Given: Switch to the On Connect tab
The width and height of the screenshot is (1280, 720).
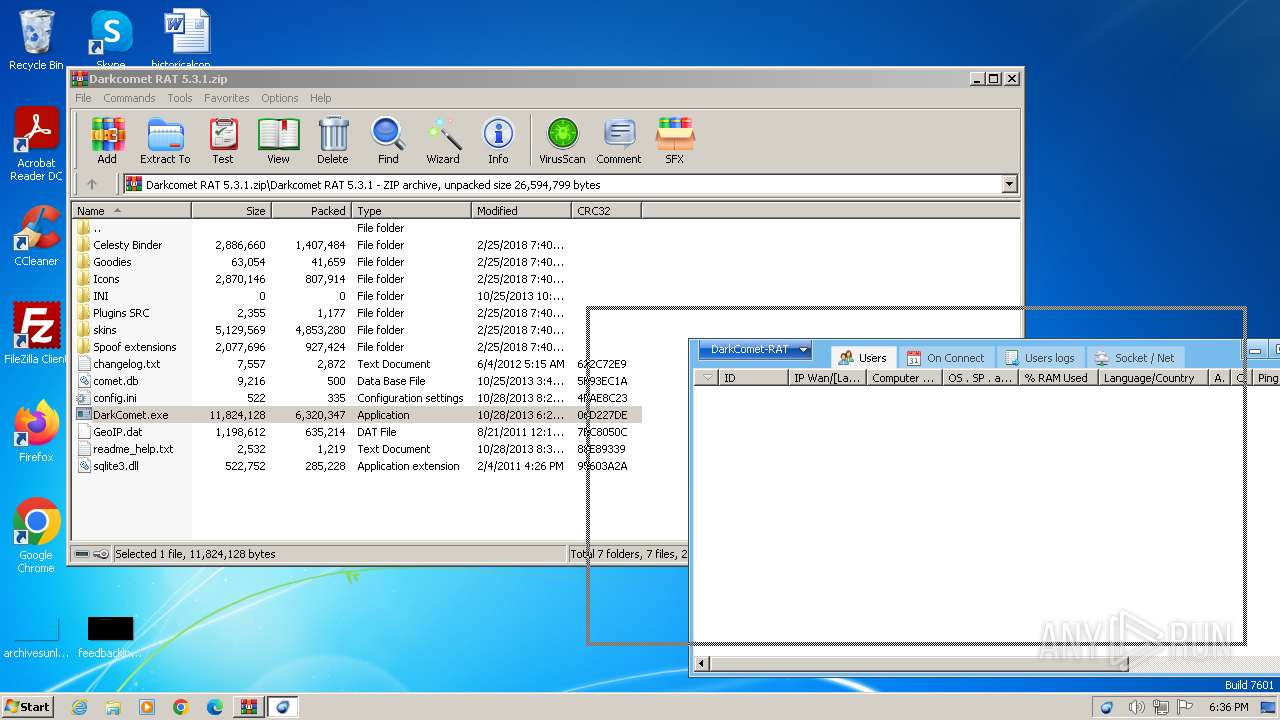Looking at the screenshot, I should (945, 357).
